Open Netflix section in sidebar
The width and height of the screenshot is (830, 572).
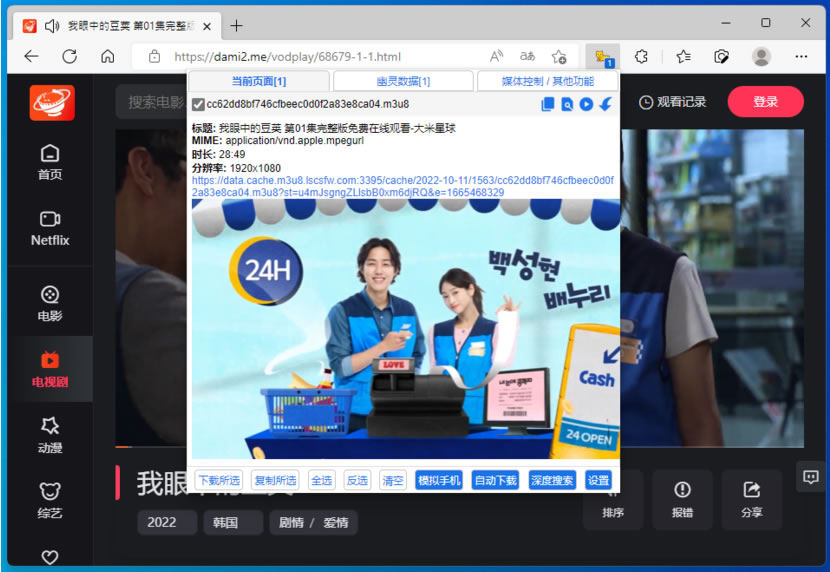click(x=50, y=229)
